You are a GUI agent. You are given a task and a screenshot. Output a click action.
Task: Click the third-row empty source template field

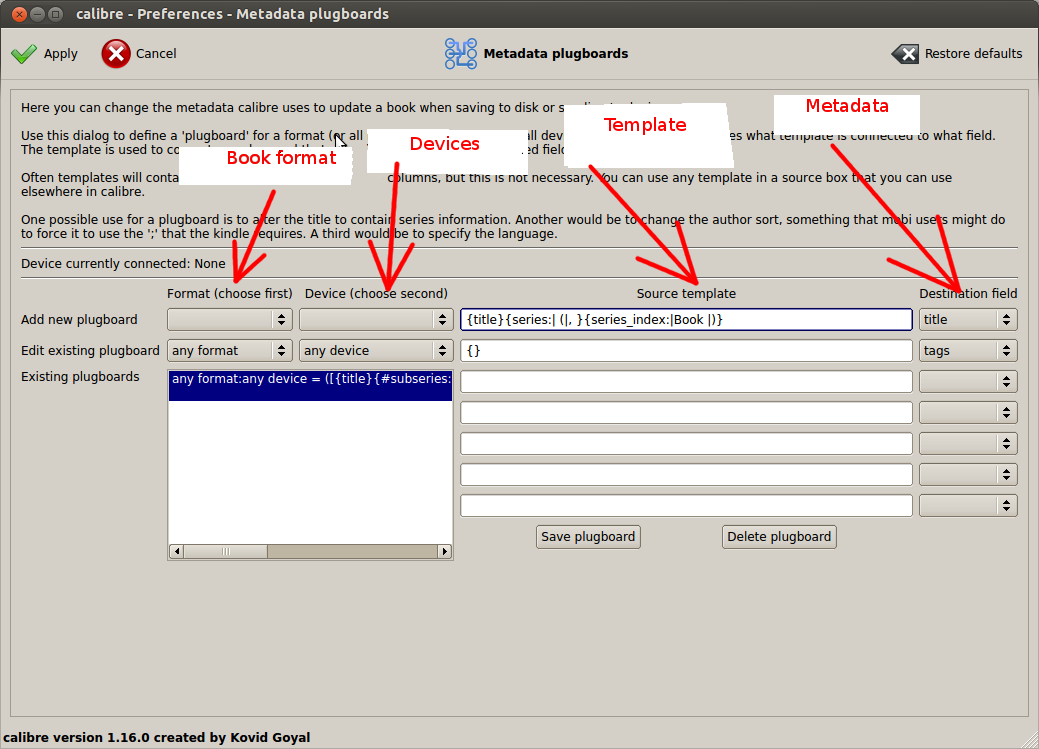686,382
